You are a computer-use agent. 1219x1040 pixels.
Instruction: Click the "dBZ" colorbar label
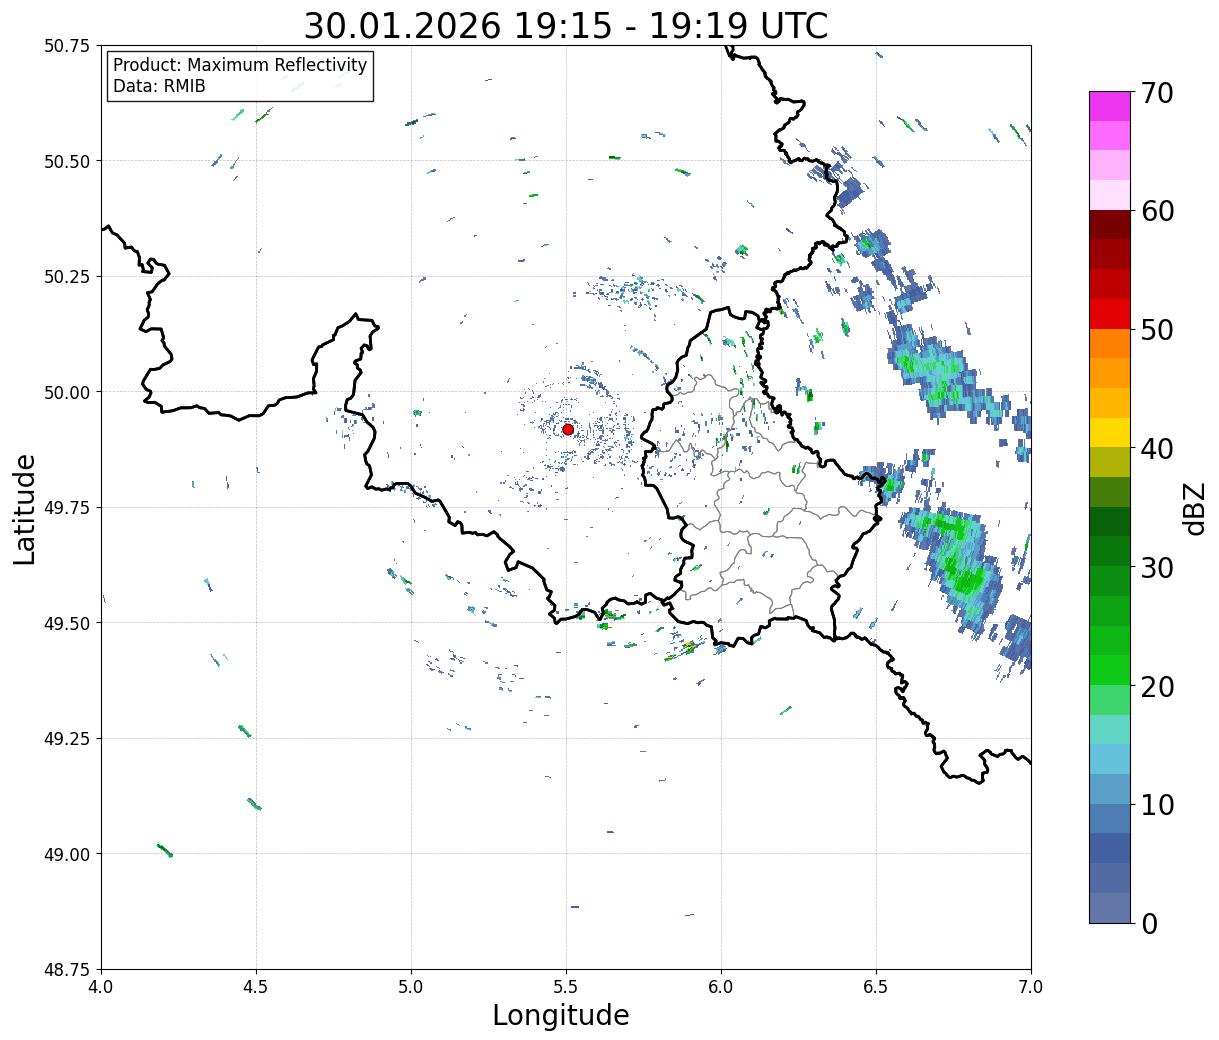[1194, 507]
